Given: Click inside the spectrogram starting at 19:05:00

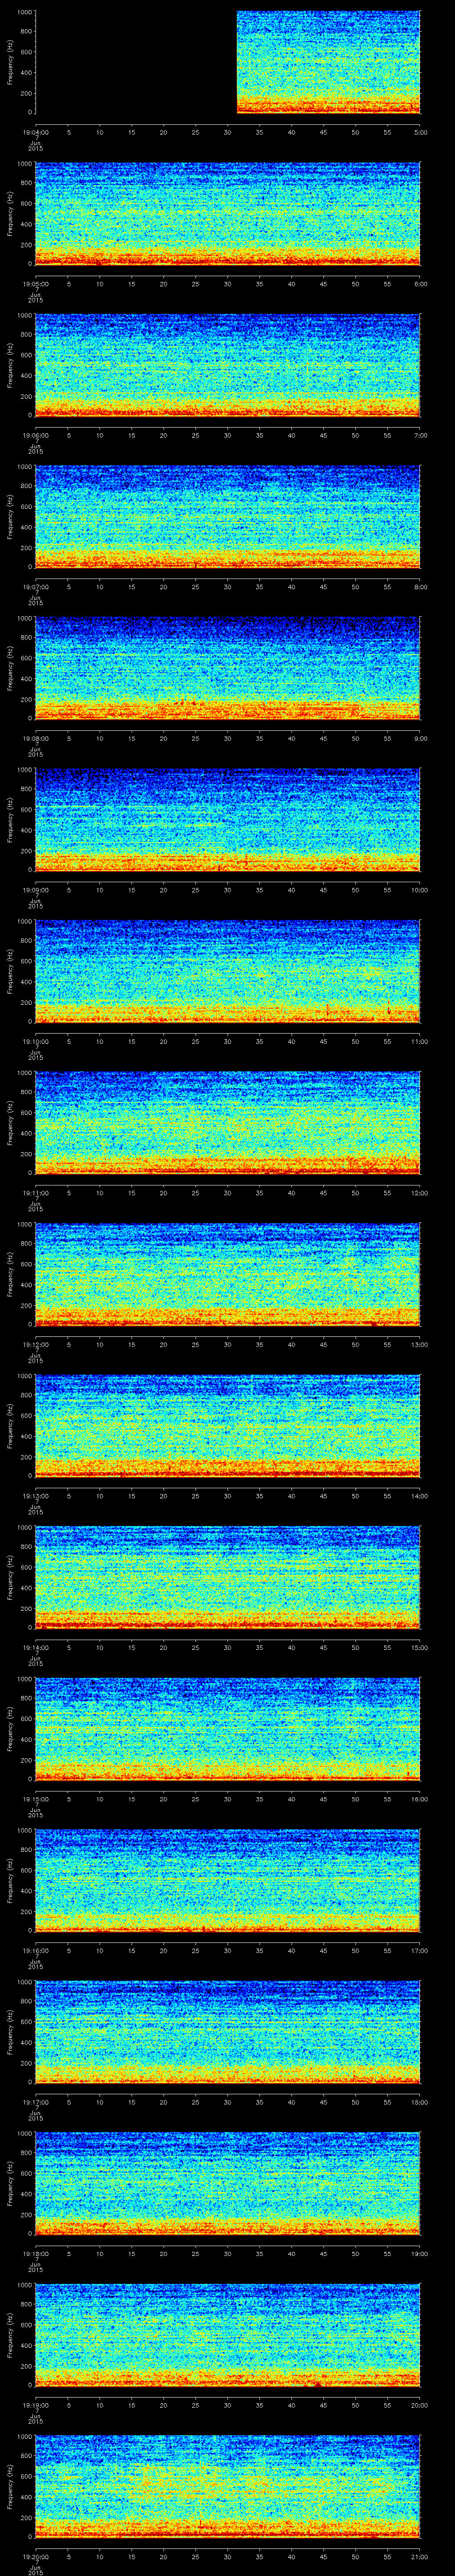Looking at the screenshot, I should [228, 214].
